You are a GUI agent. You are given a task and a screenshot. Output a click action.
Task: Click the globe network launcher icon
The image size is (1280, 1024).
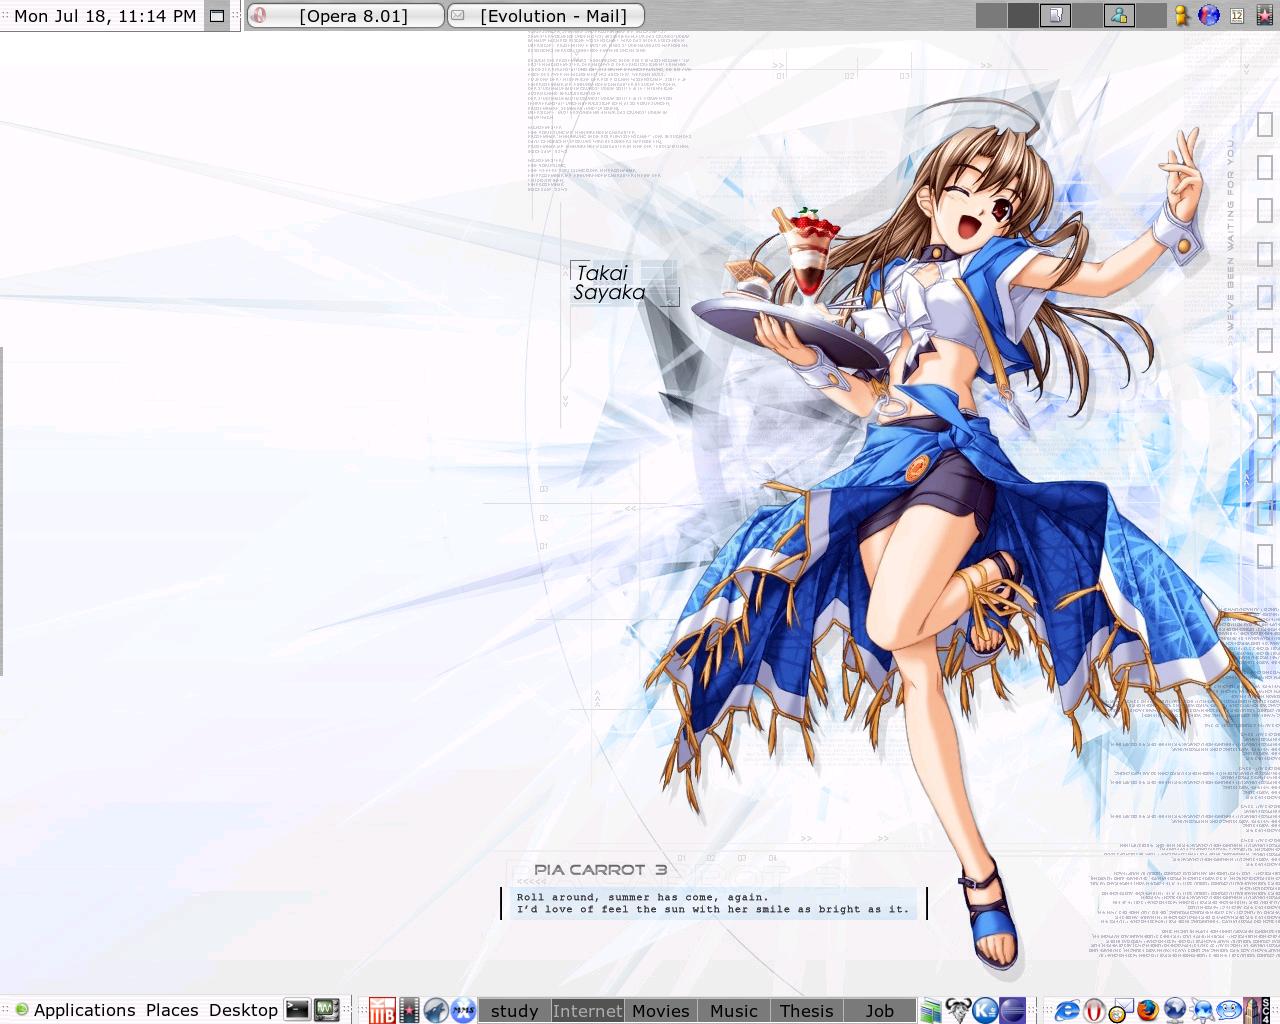pos(1175,1011)
